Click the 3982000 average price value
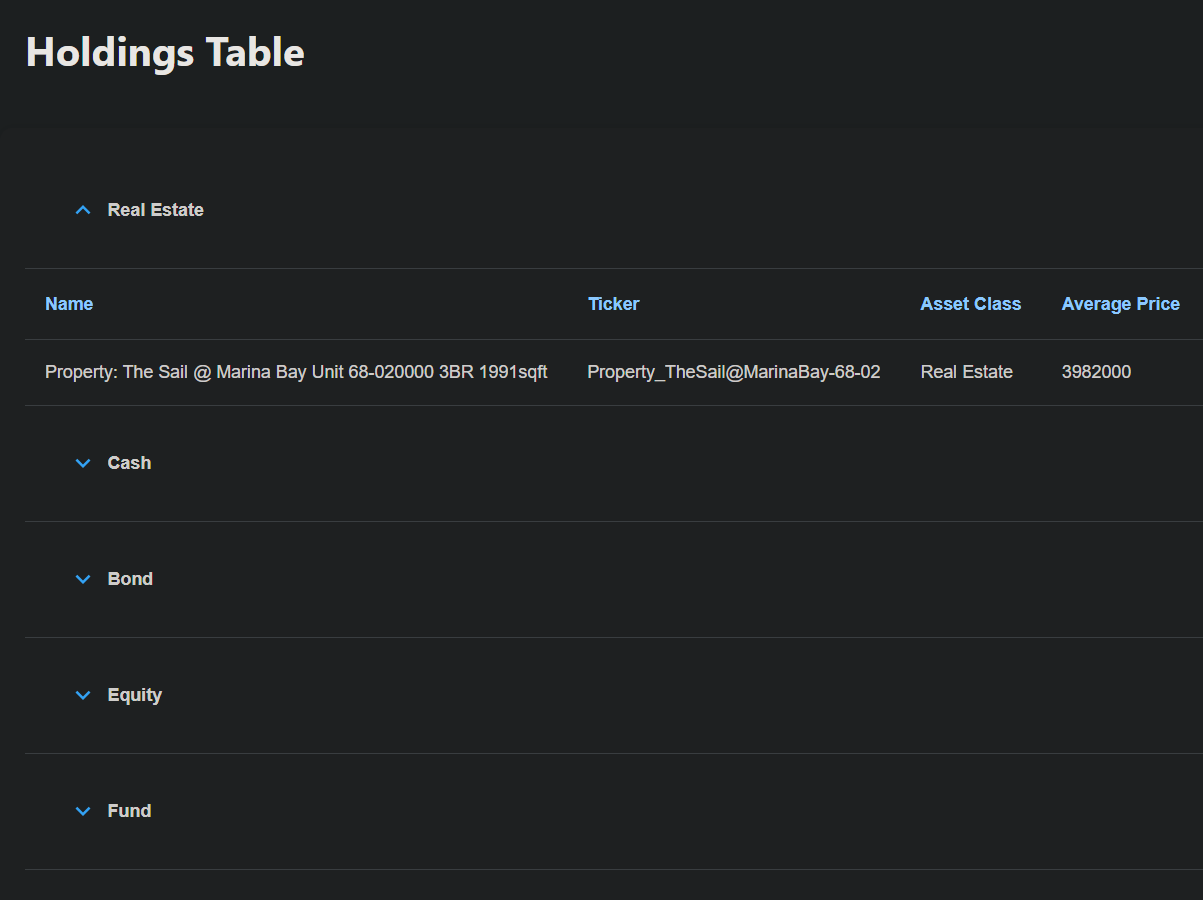 point(1096,371)
